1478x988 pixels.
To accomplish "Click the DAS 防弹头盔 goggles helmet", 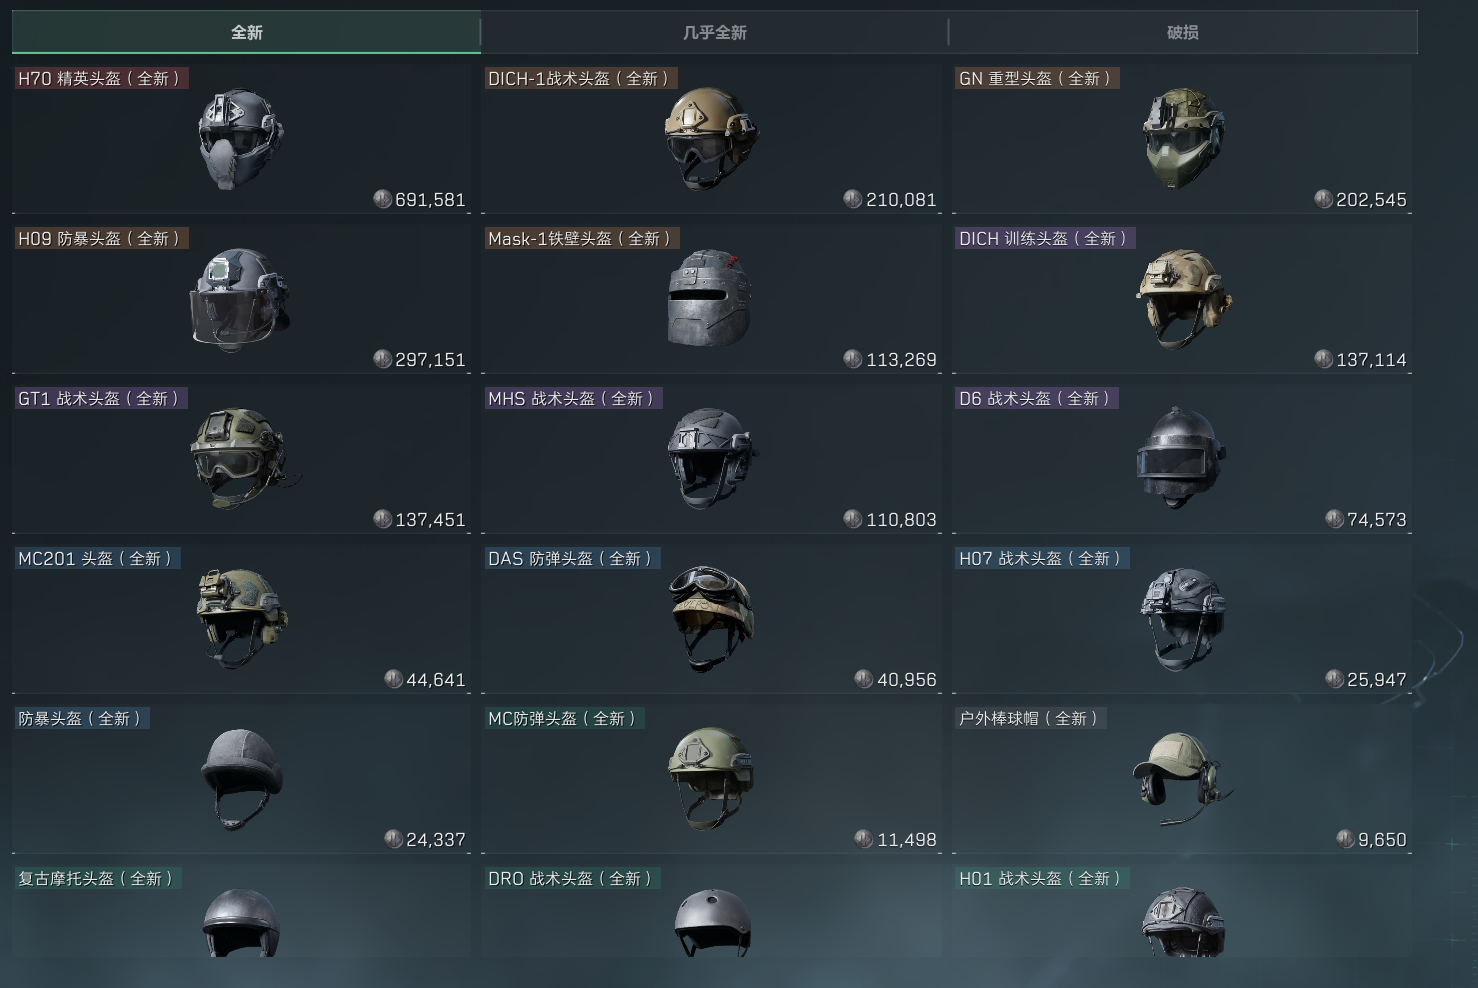I will click(x=710, y=617).
